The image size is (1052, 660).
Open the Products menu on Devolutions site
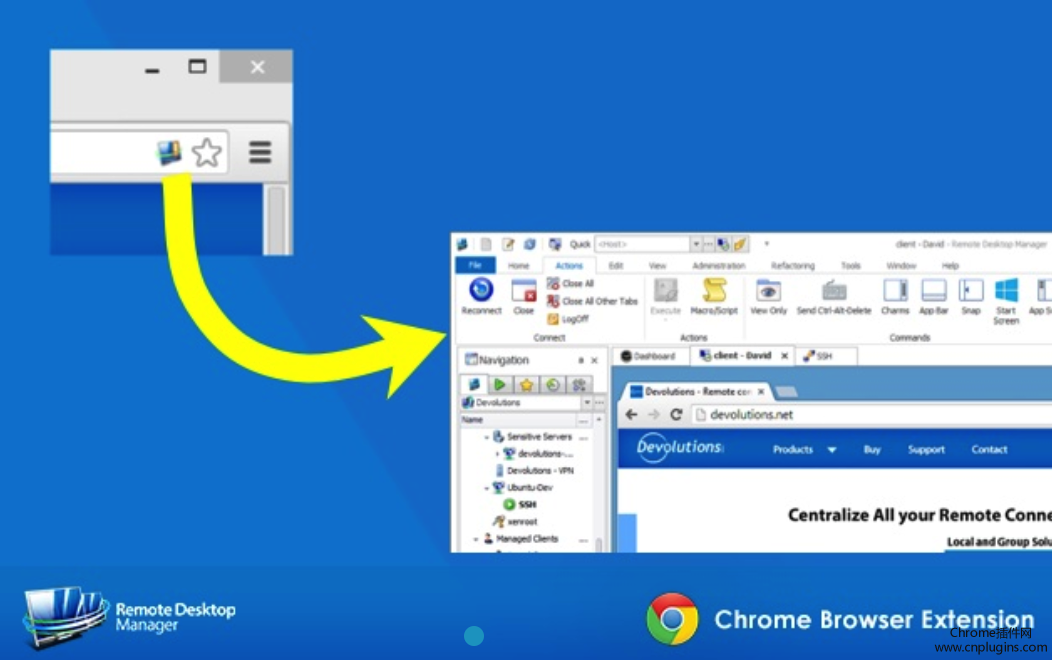804,449
